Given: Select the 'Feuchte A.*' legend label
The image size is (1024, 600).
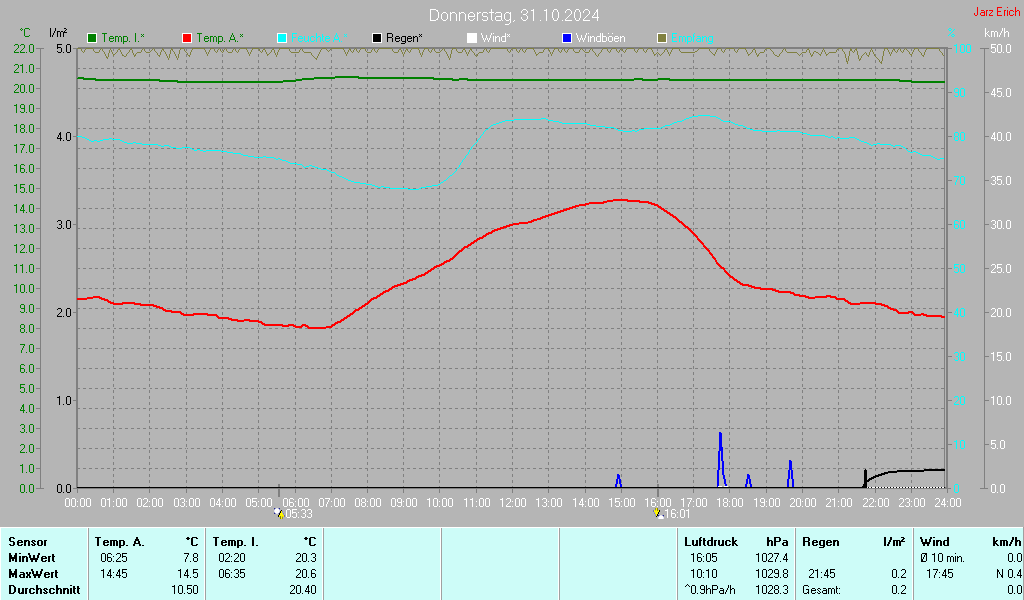Looking at the screenshot, I should pos(319,38).
